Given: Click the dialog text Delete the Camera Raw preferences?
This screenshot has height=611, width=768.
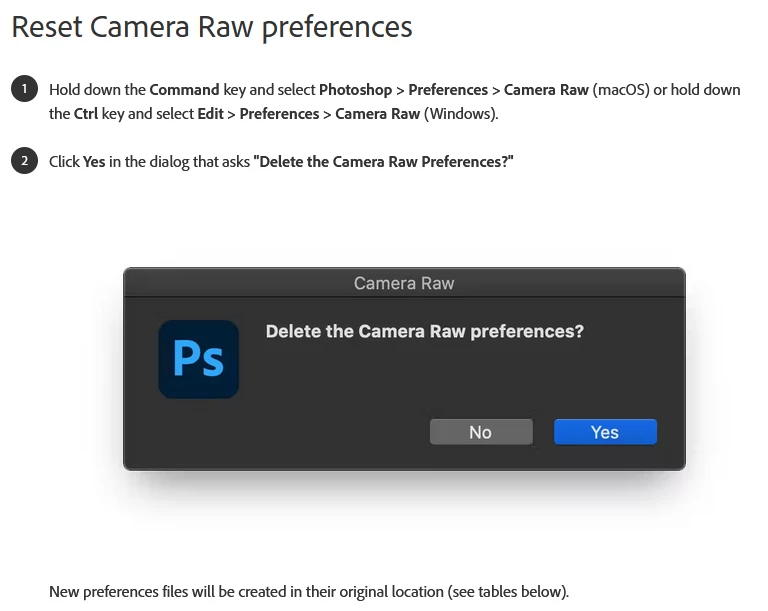Looking at the screenshot, I should [425, 331].
